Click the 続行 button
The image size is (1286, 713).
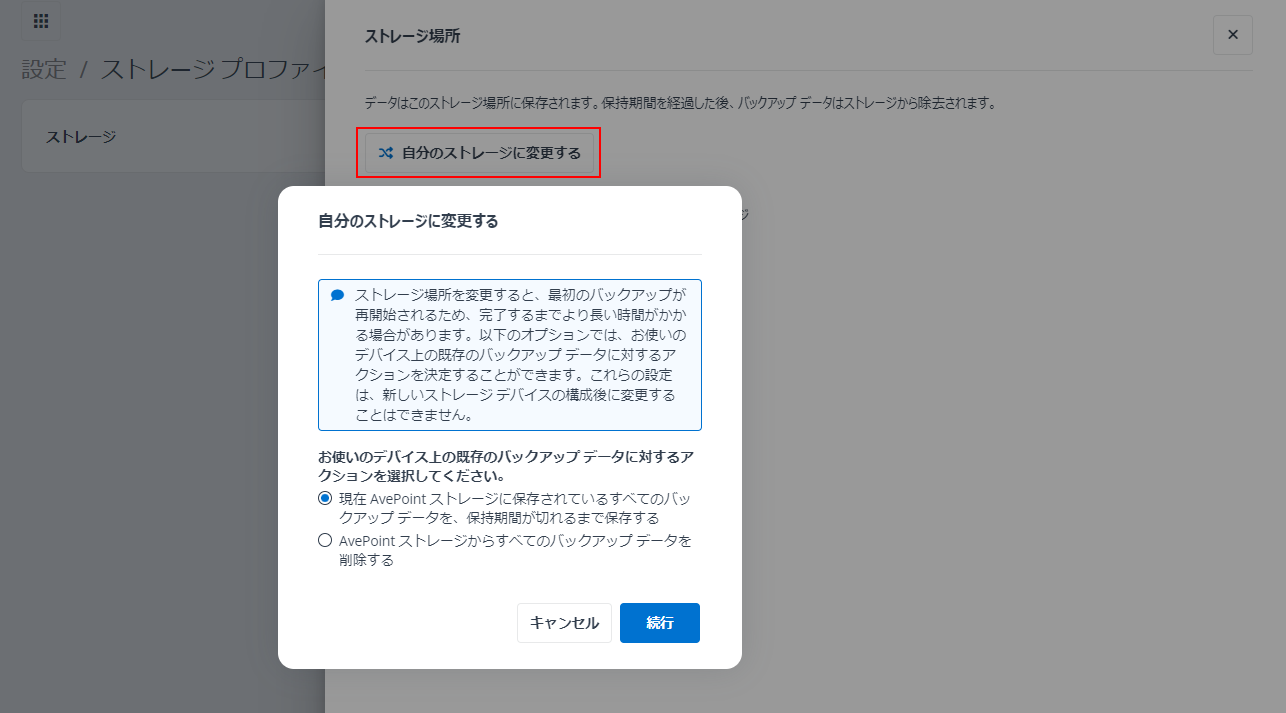(660, 623)
